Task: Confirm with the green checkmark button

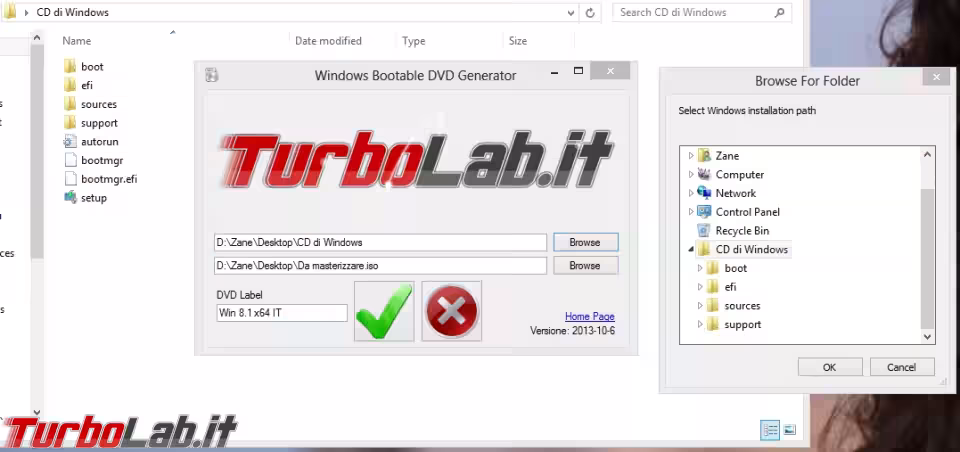Action: 384,311
